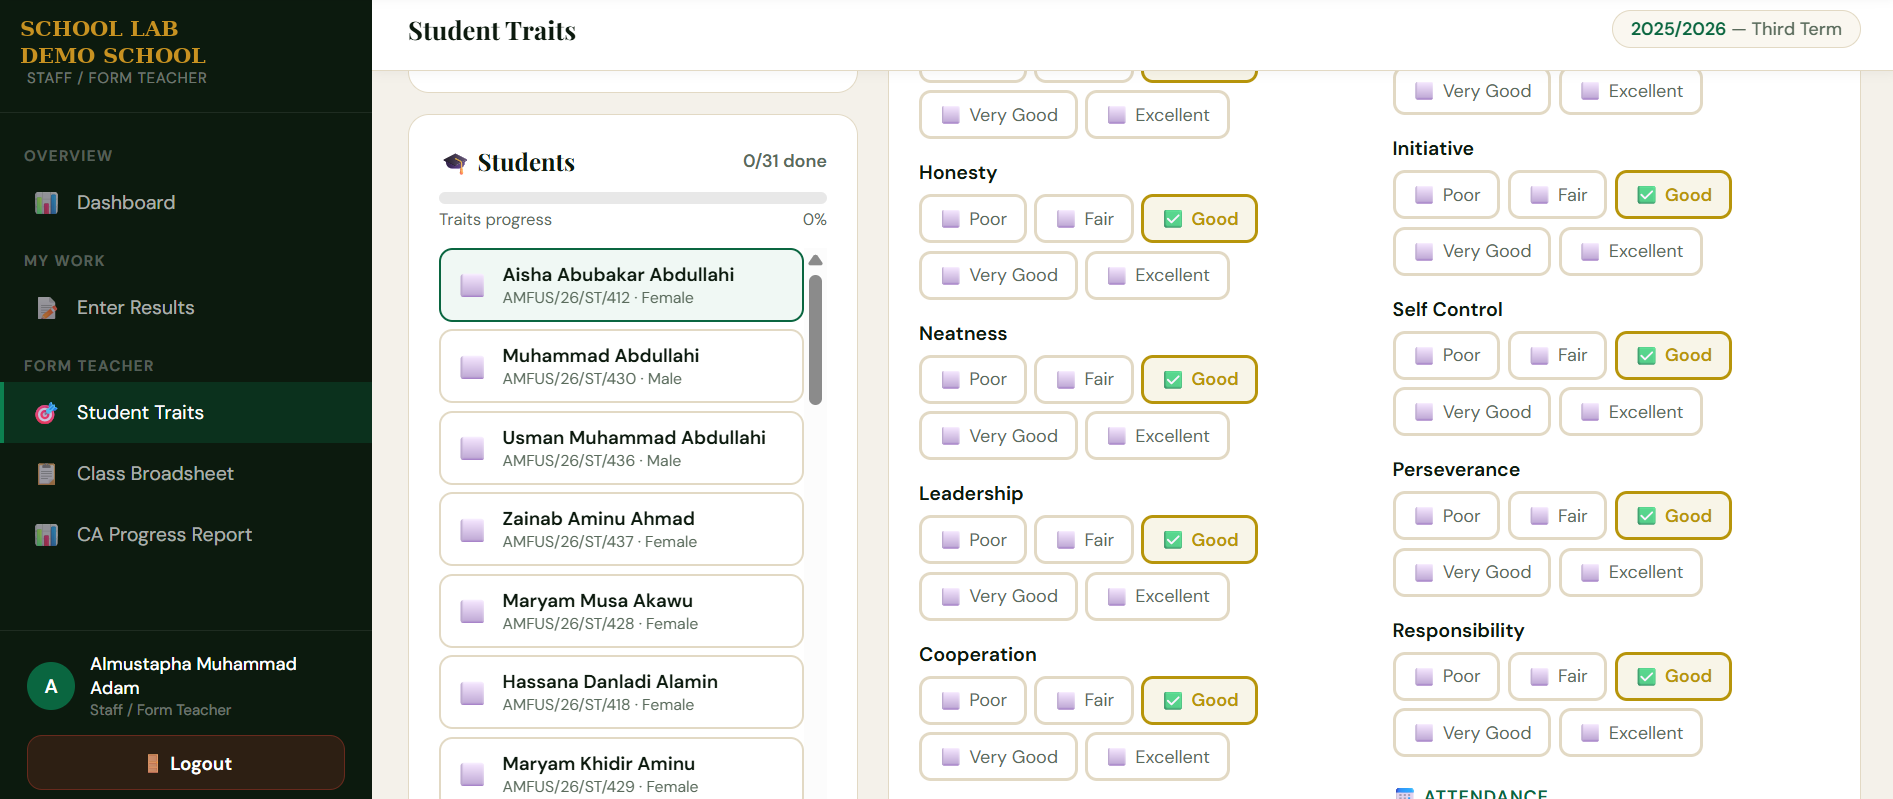Set Neatness to Fair
Image resolution: width=1893 pixels, height=799 pixels.
(1083, 379)
